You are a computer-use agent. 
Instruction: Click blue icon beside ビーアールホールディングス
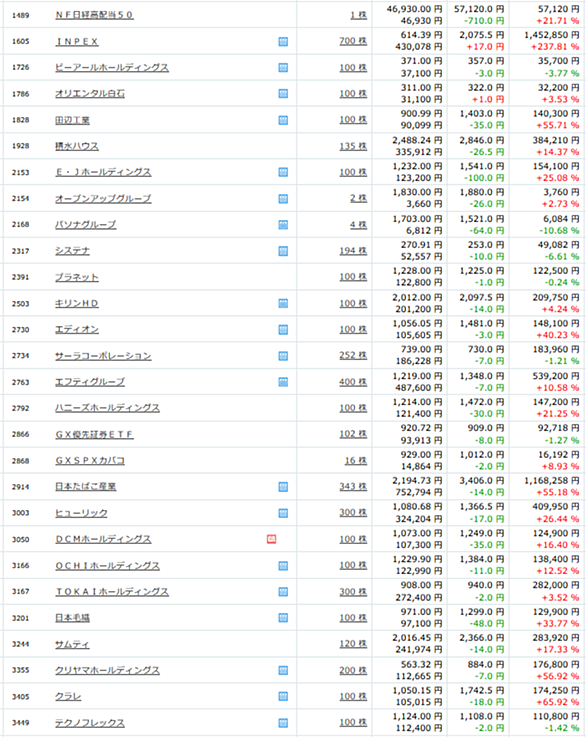[283, 68]
